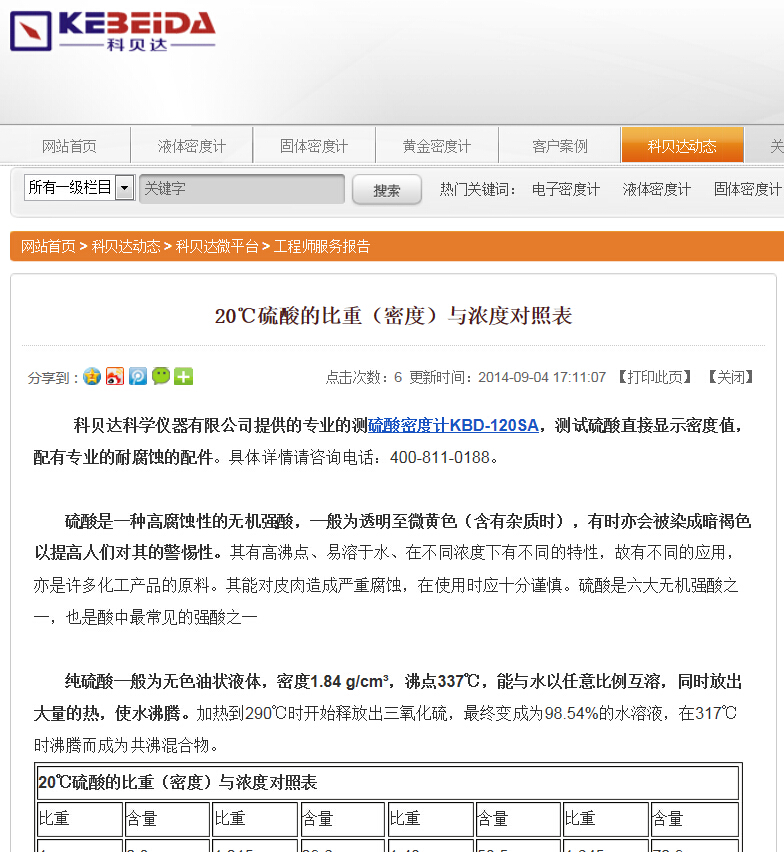Share article to QQ Zone (star icon)
The image size is (784, 852).
pos(92,377)
